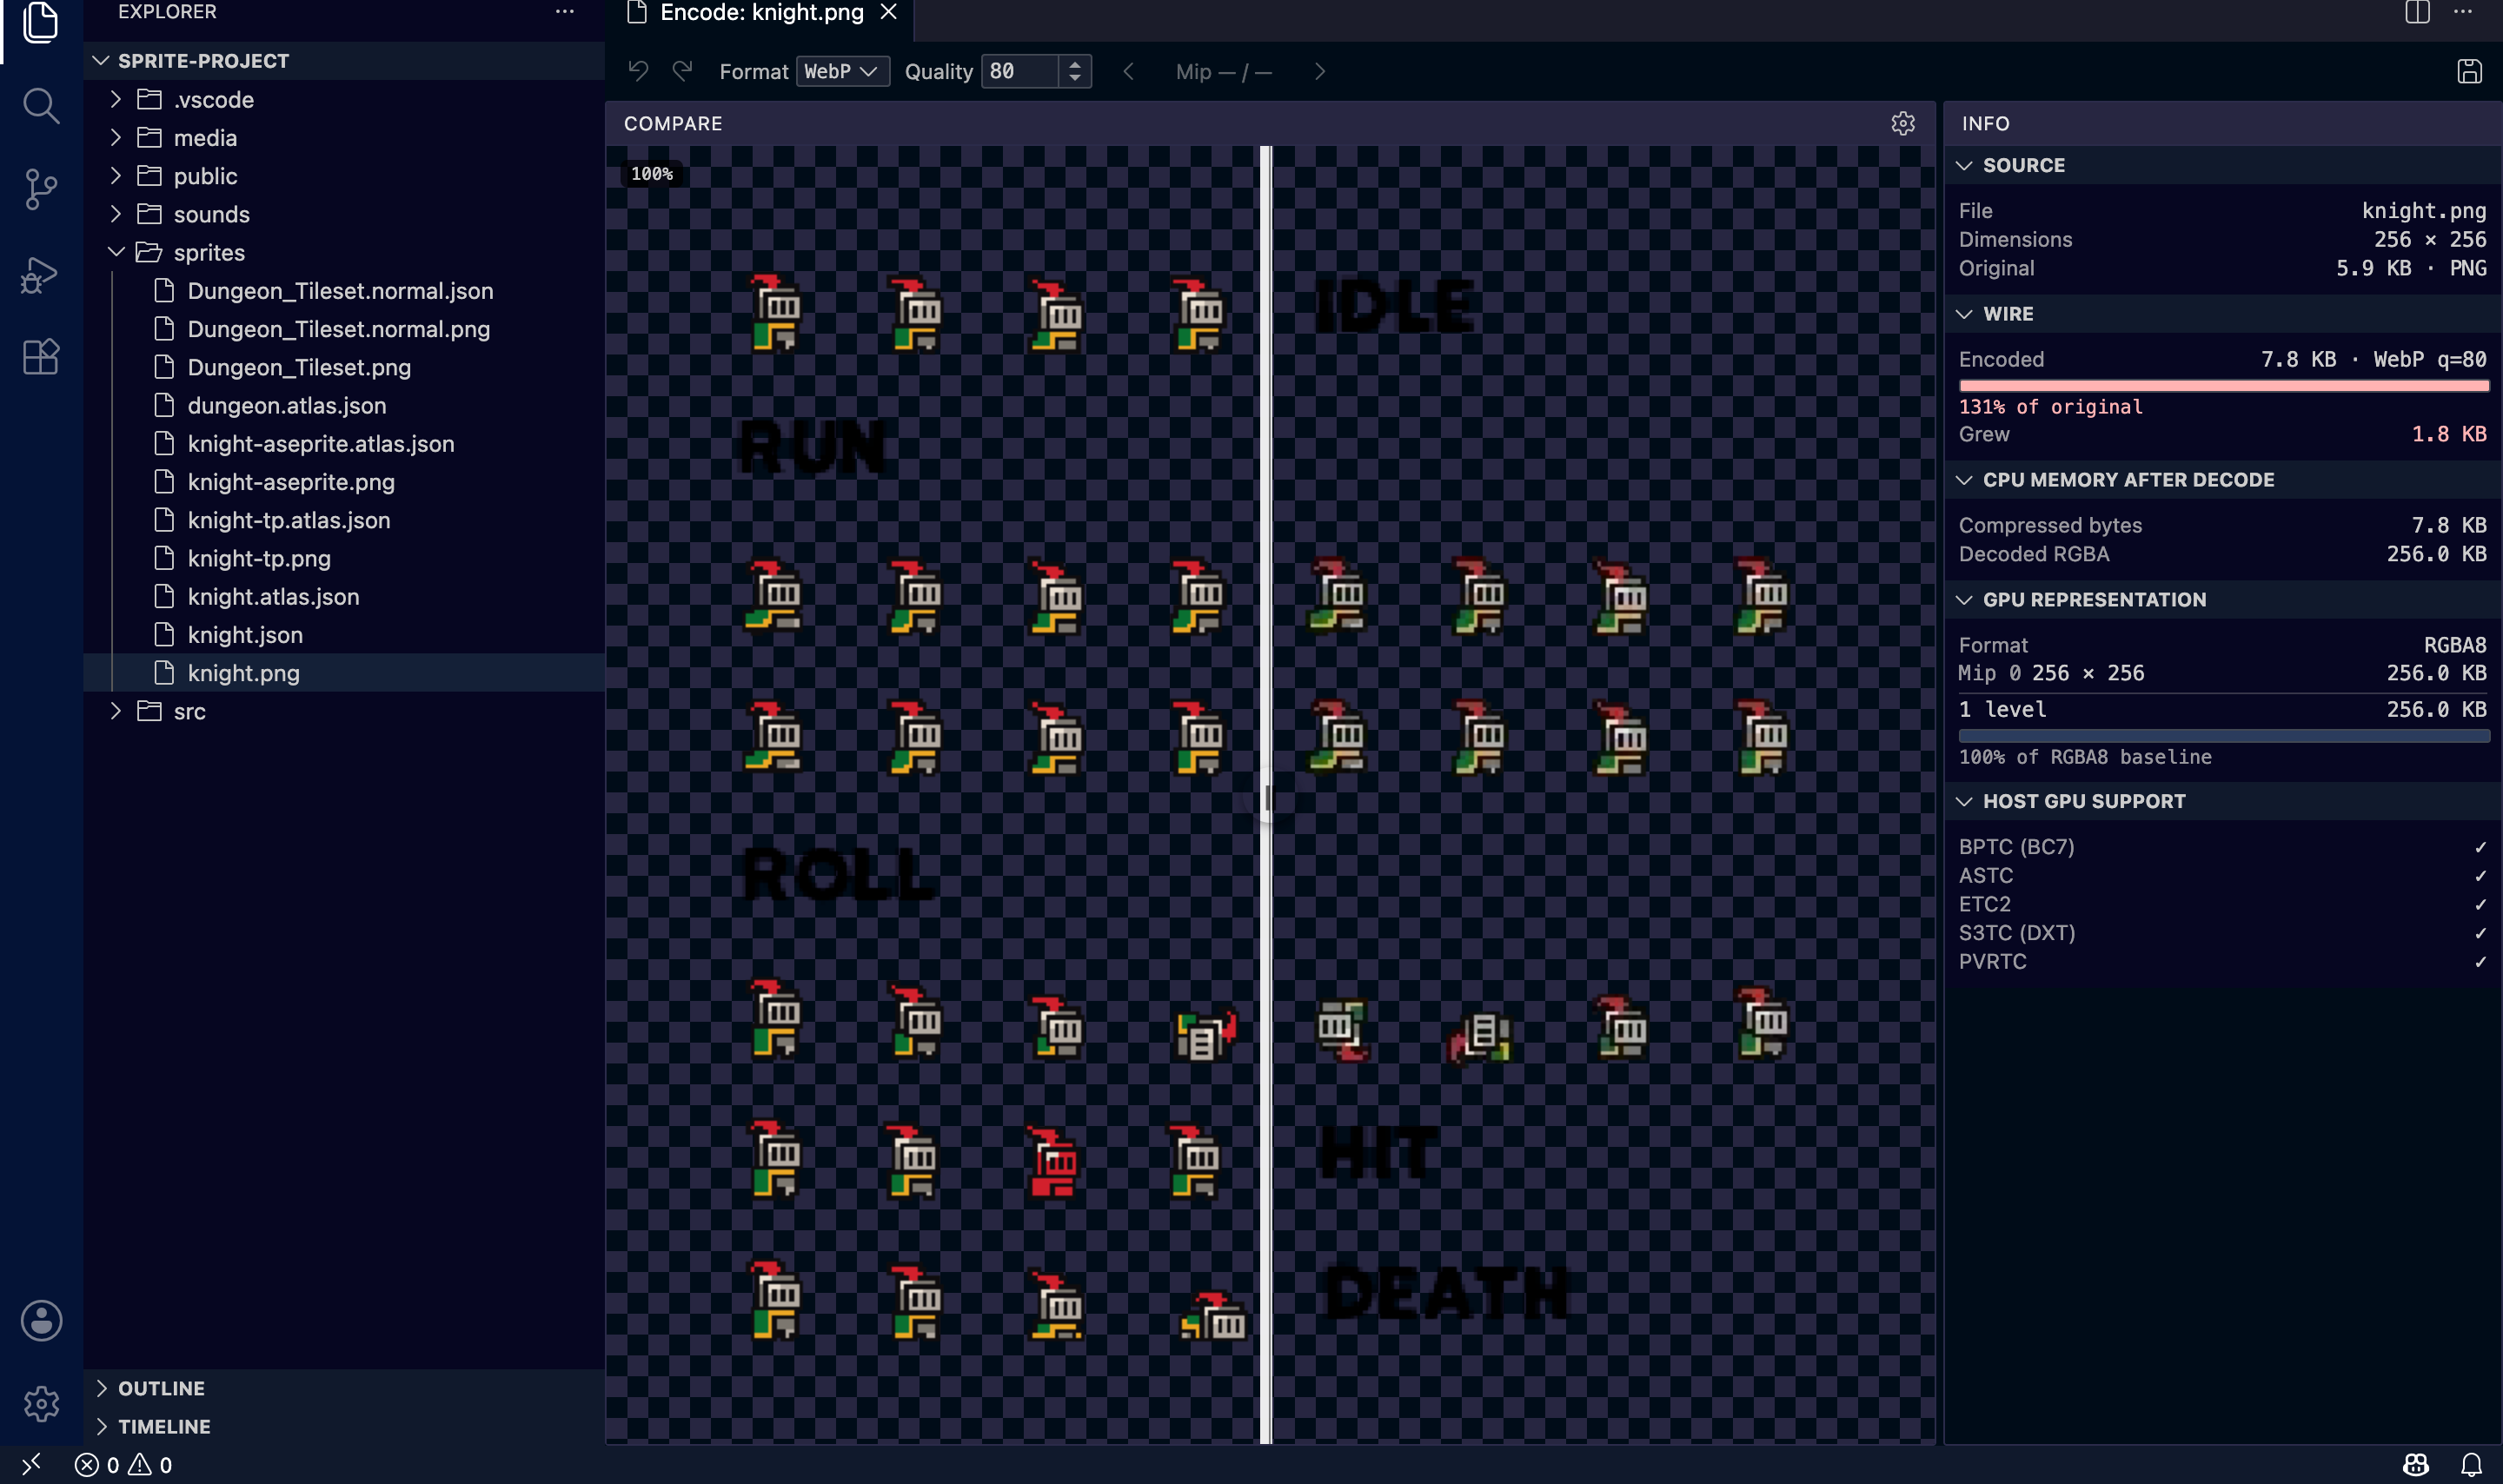Save the encoded image

[2469, 71]
